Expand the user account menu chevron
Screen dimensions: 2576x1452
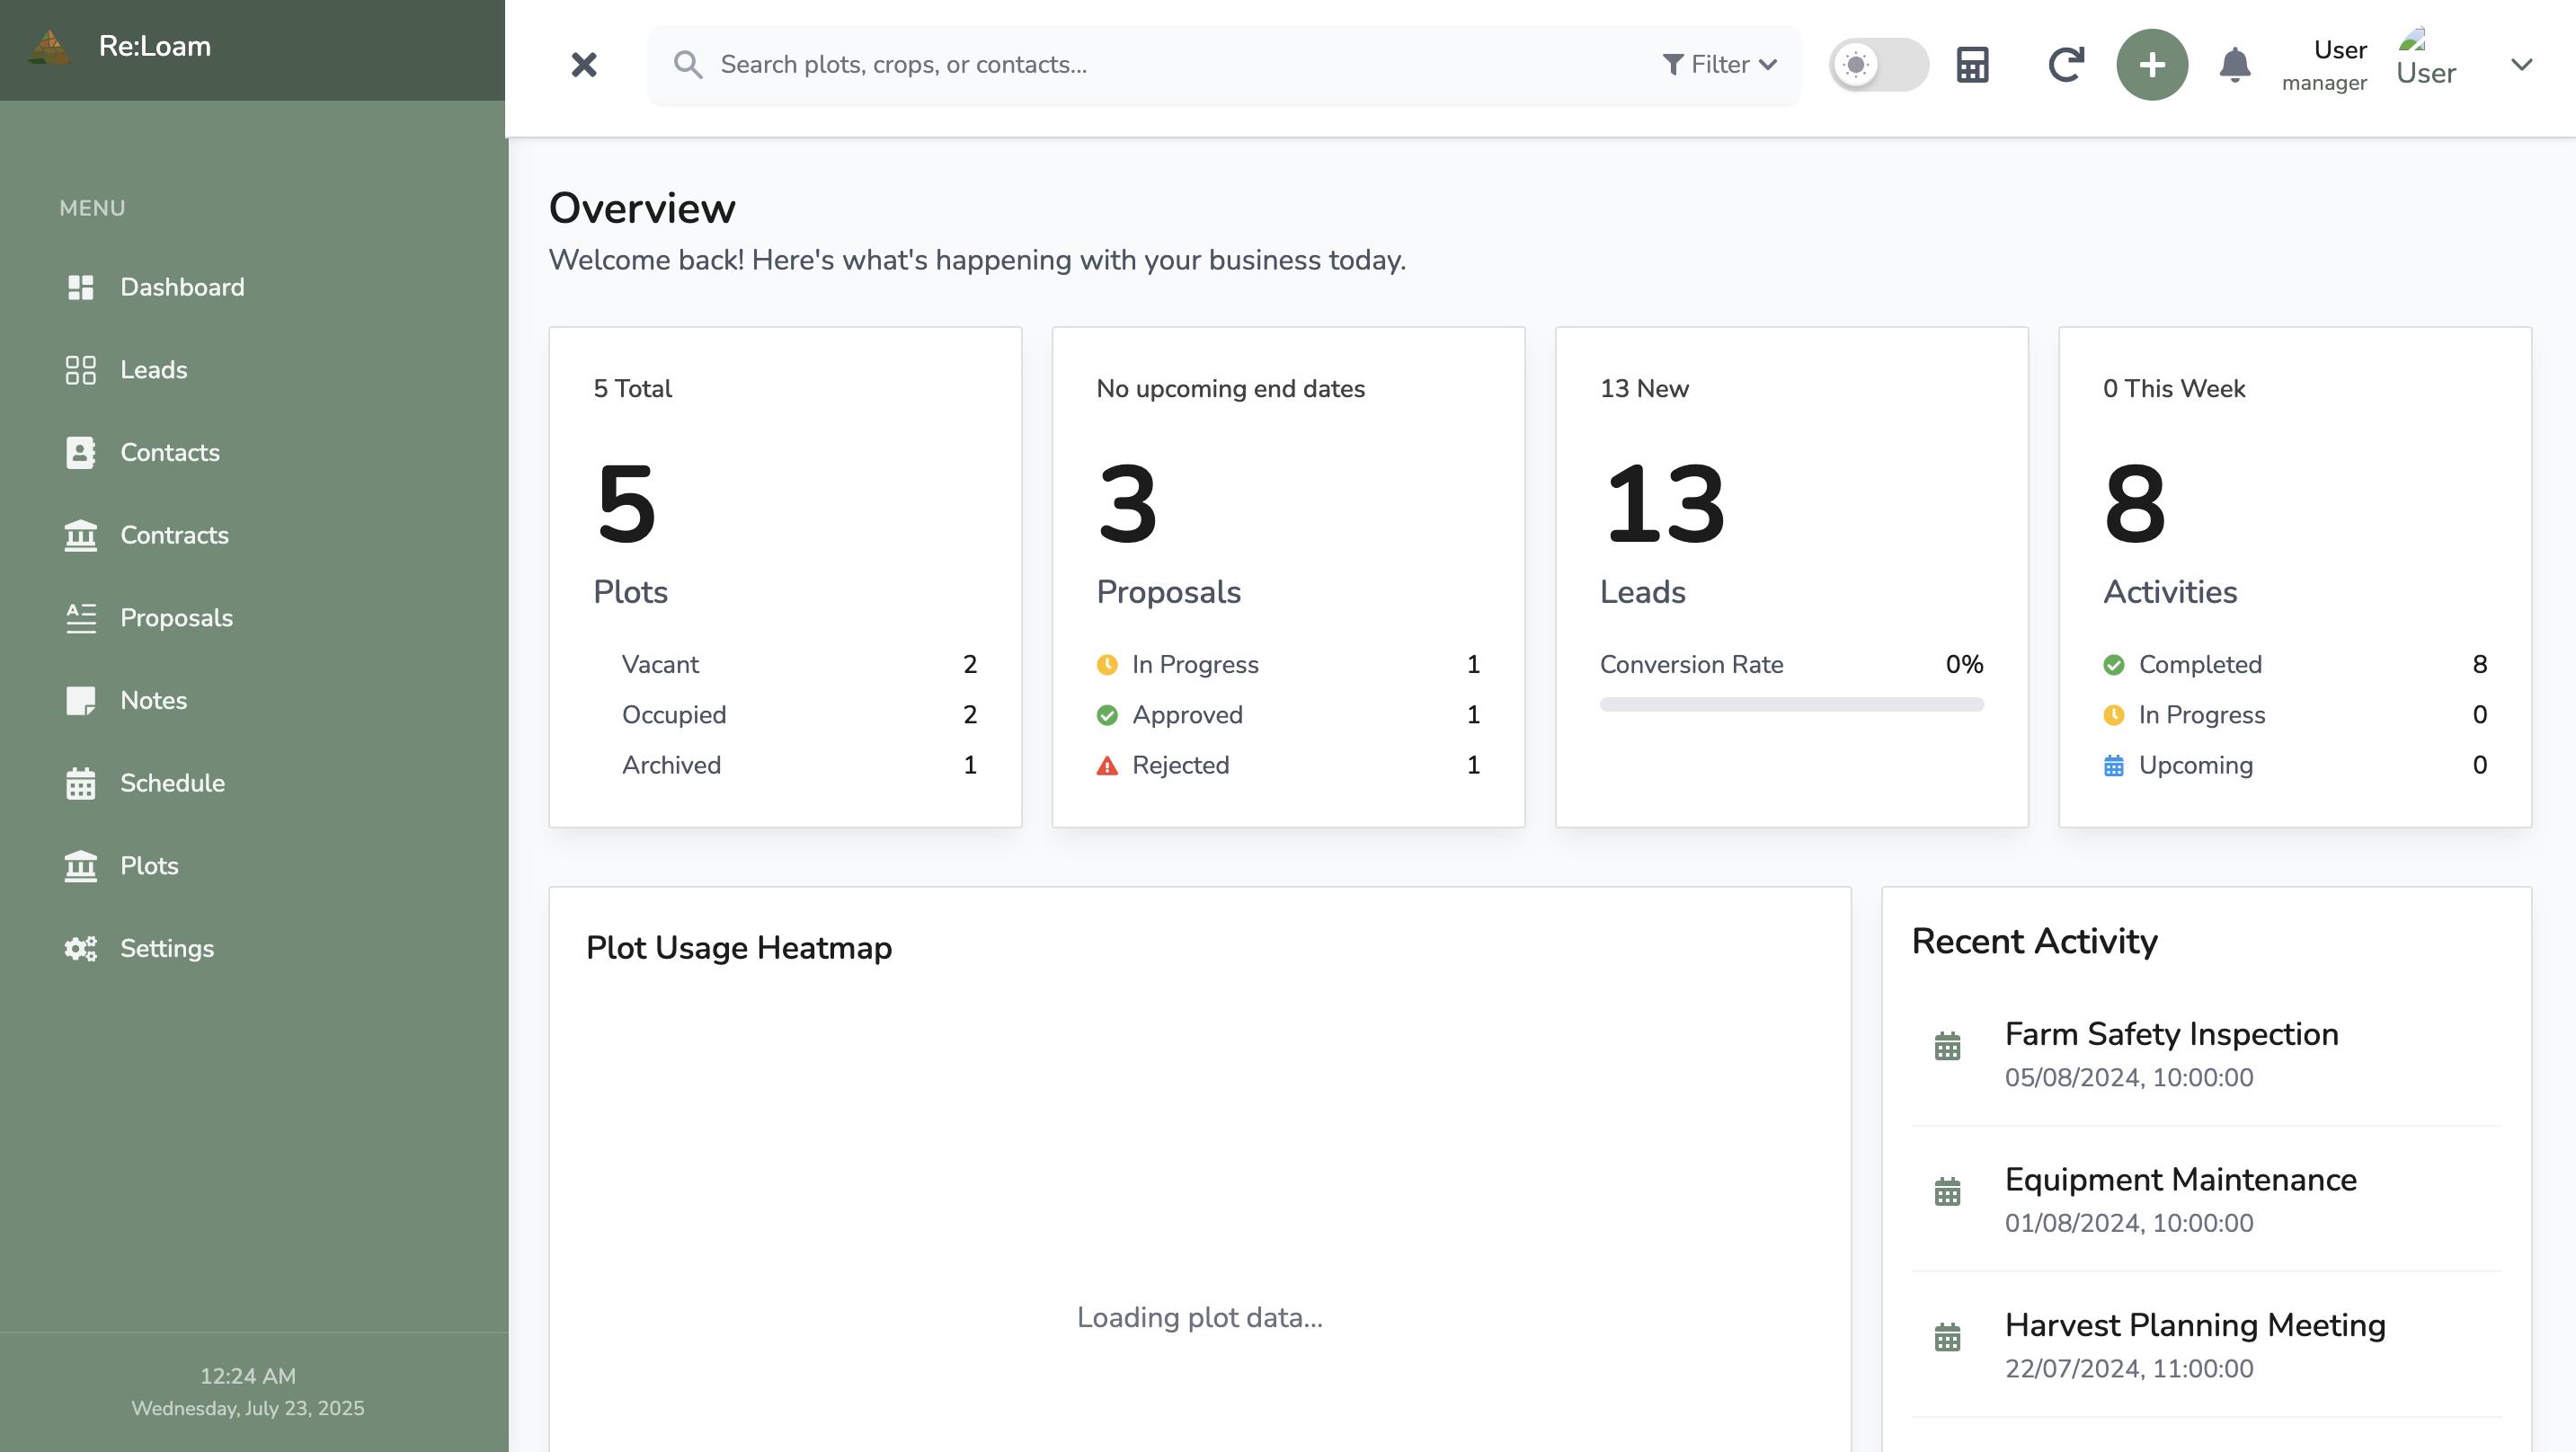[x=2522, y=64]
